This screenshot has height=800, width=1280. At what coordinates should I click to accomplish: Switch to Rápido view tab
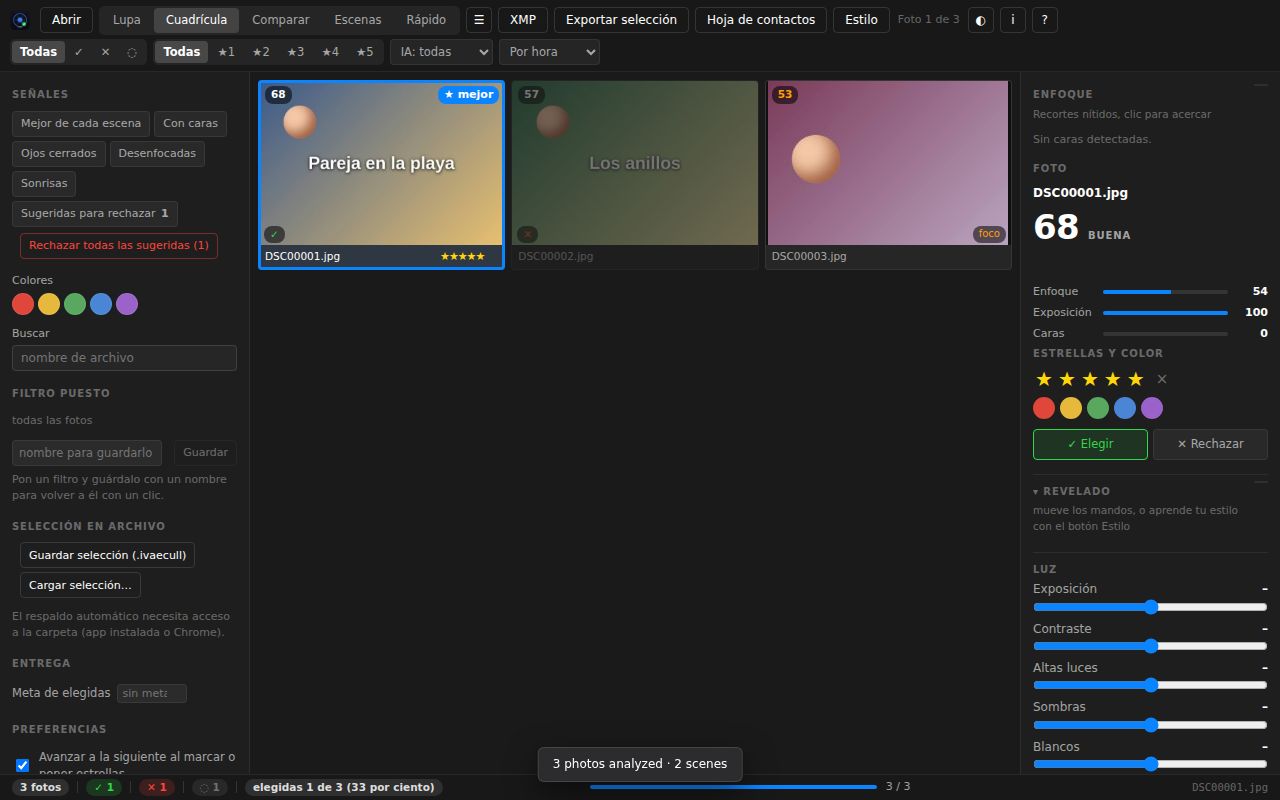426,20
